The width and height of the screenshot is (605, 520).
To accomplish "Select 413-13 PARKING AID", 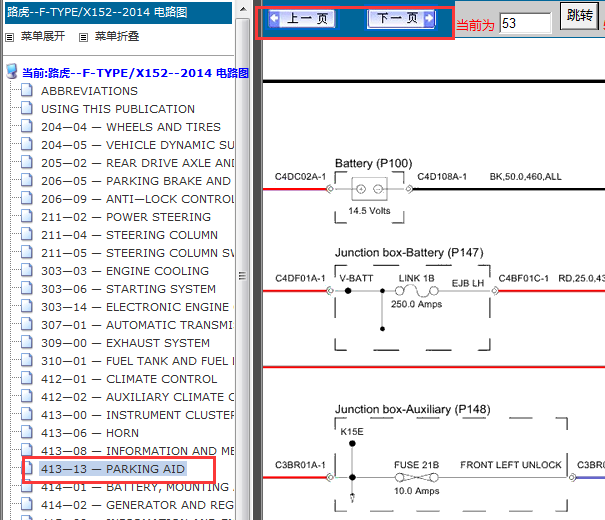I will (x=113, y=469).
